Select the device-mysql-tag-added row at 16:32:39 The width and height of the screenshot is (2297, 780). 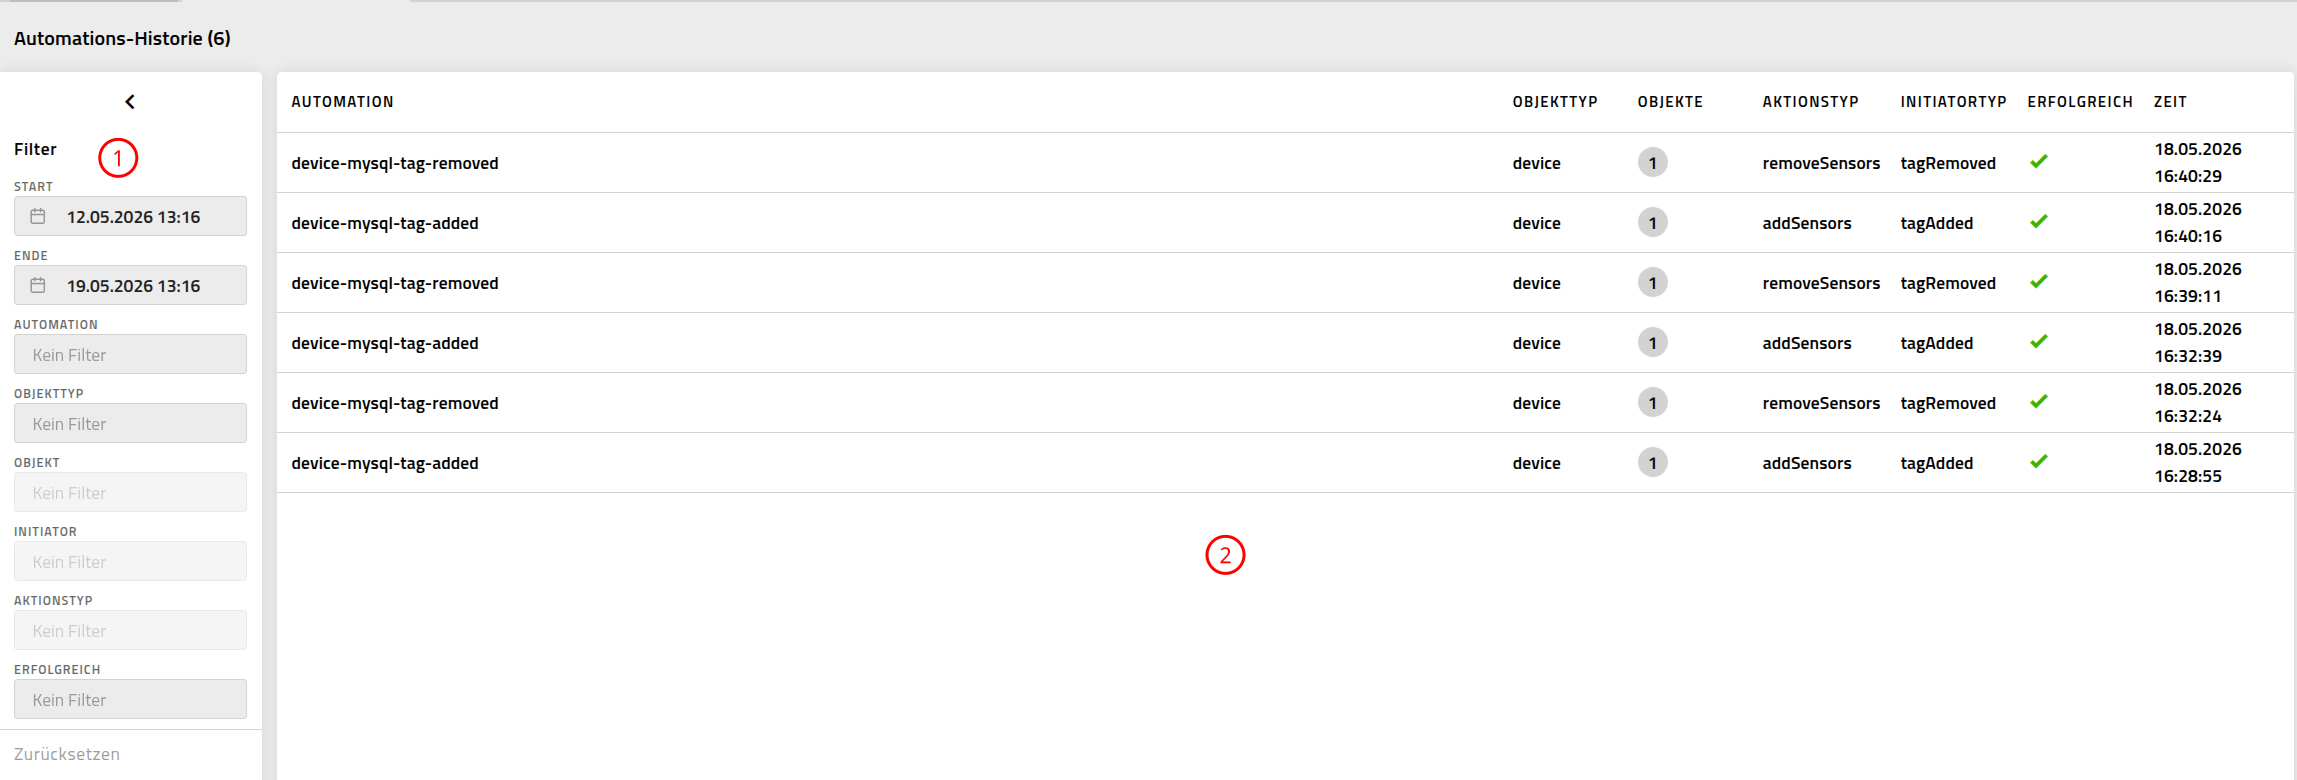pos(1285,343)
